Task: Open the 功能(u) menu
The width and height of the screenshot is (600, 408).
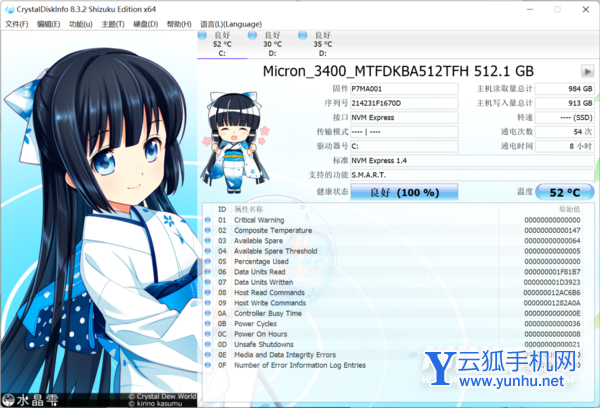Action: click(81, 24)
